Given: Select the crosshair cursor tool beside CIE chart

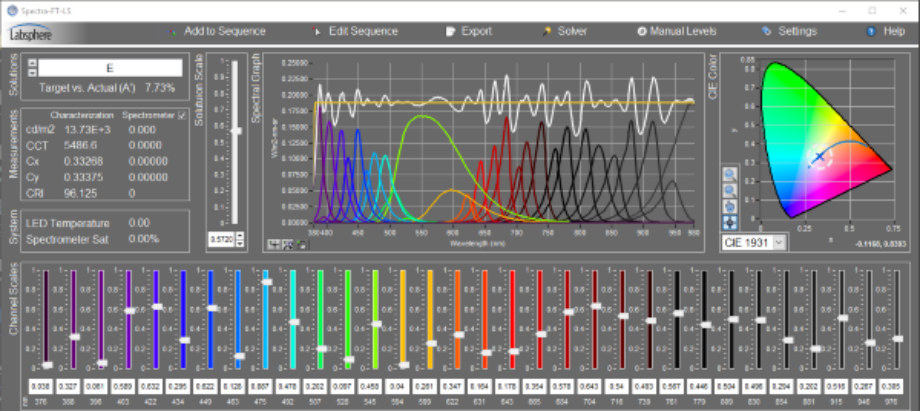Looking at the screenshot, I should click(729, 220).
